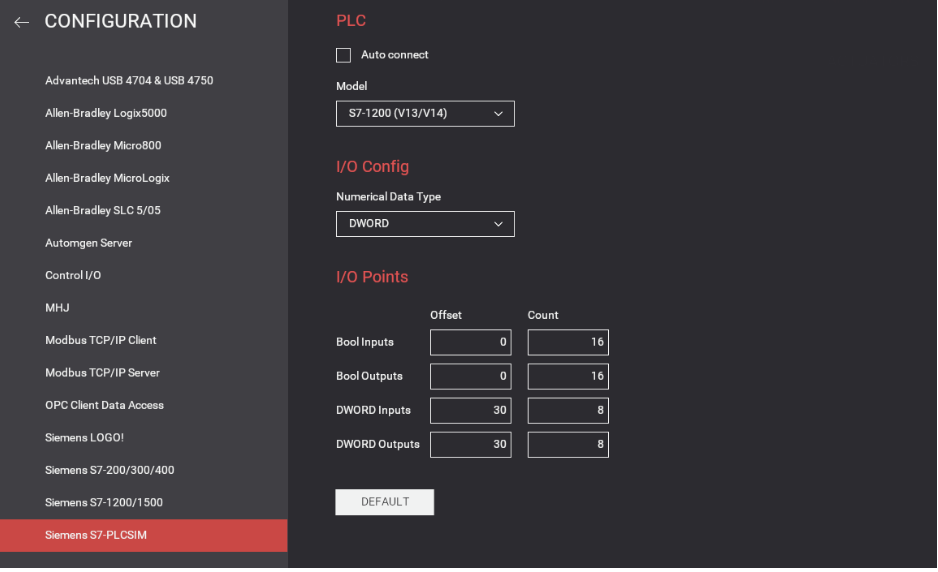Viewport: 938px width, 572px height.
Task: Click the I/O Points section heading
Action: tap(372, 277)
